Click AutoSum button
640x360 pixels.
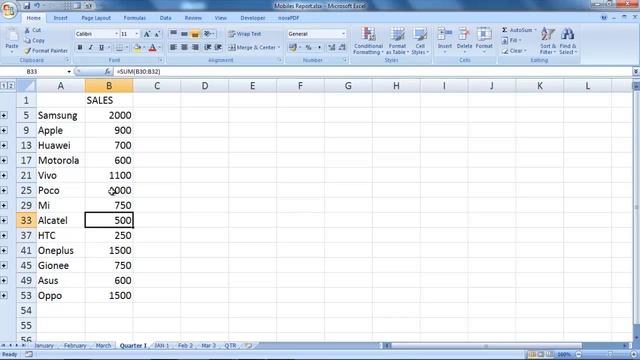(x=518, y=30)
